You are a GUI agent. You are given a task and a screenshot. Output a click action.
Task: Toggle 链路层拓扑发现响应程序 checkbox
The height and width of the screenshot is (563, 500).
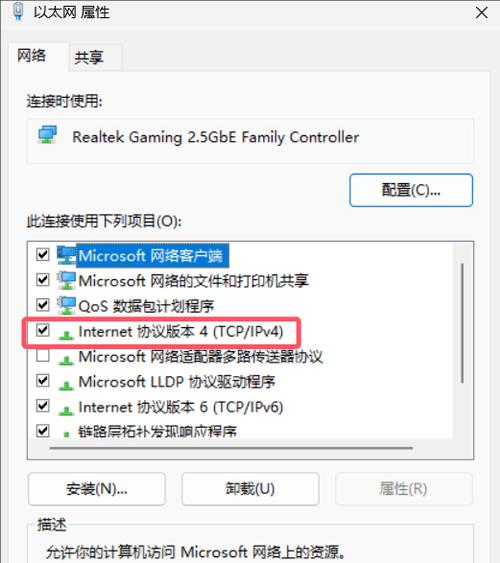pos(43,430)
